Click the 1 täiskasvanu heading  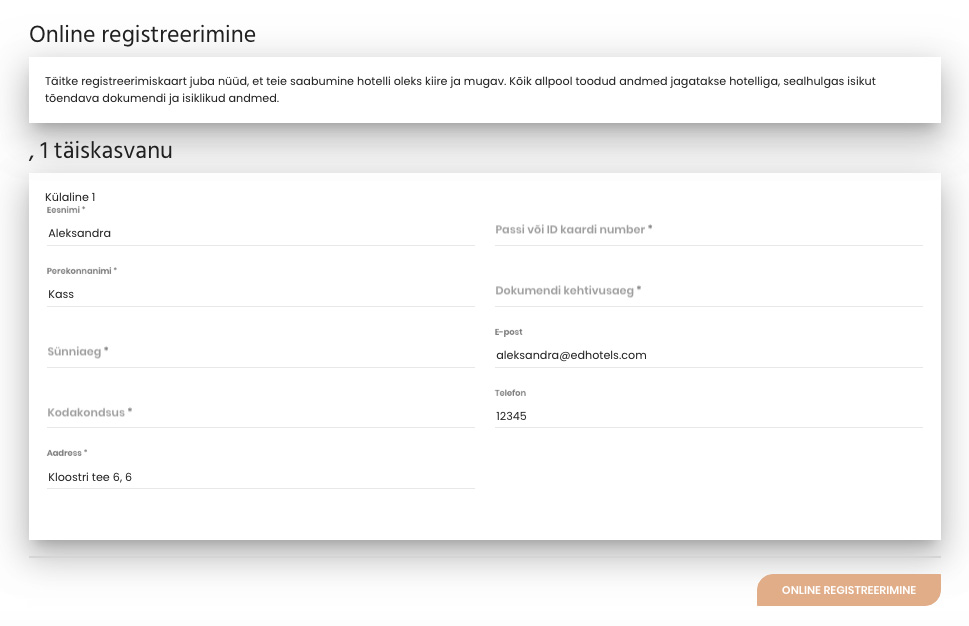105,150
